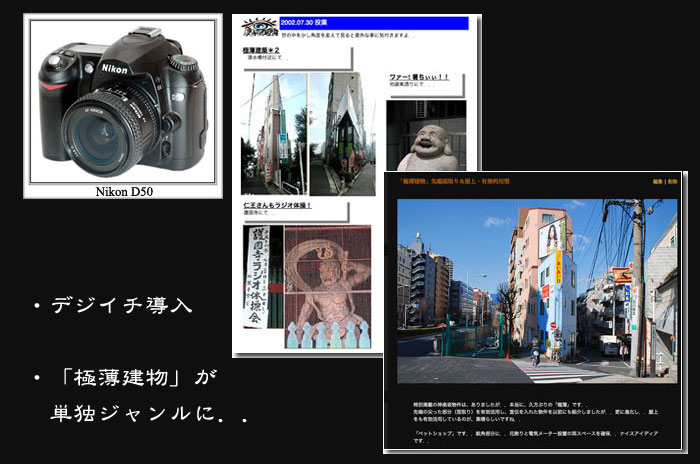
Task: Click the "削除" delete link on dark page
Action: click(672, 182)
